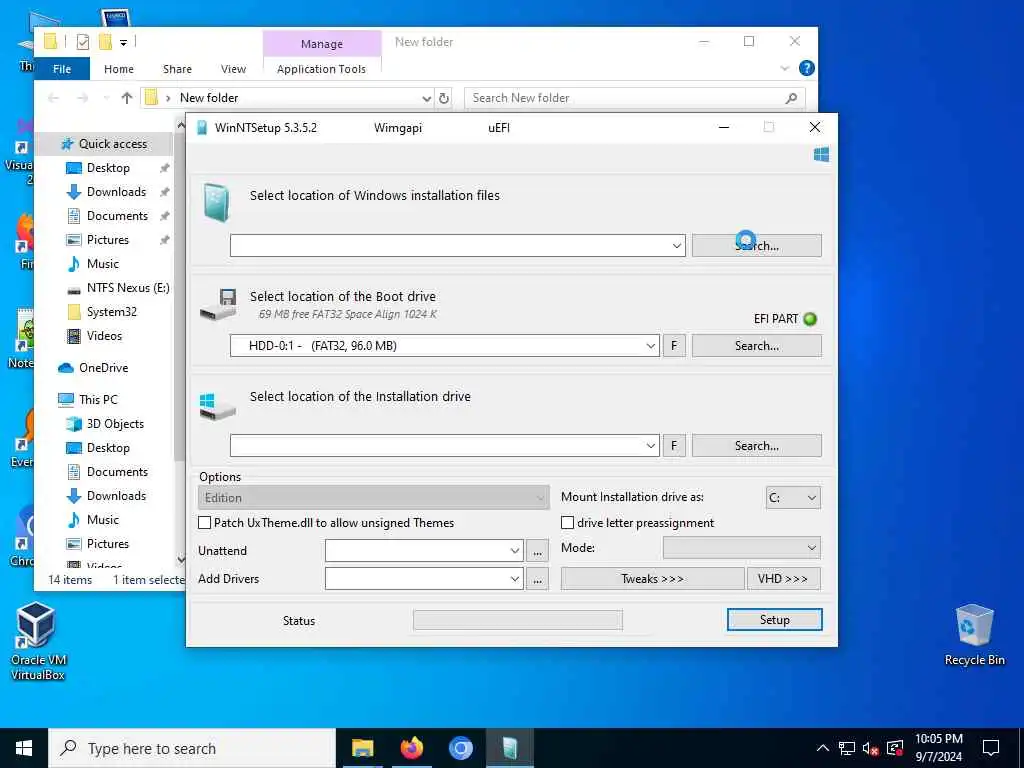
Task: Open the Mode dropdown
Action: pos(742,547)
